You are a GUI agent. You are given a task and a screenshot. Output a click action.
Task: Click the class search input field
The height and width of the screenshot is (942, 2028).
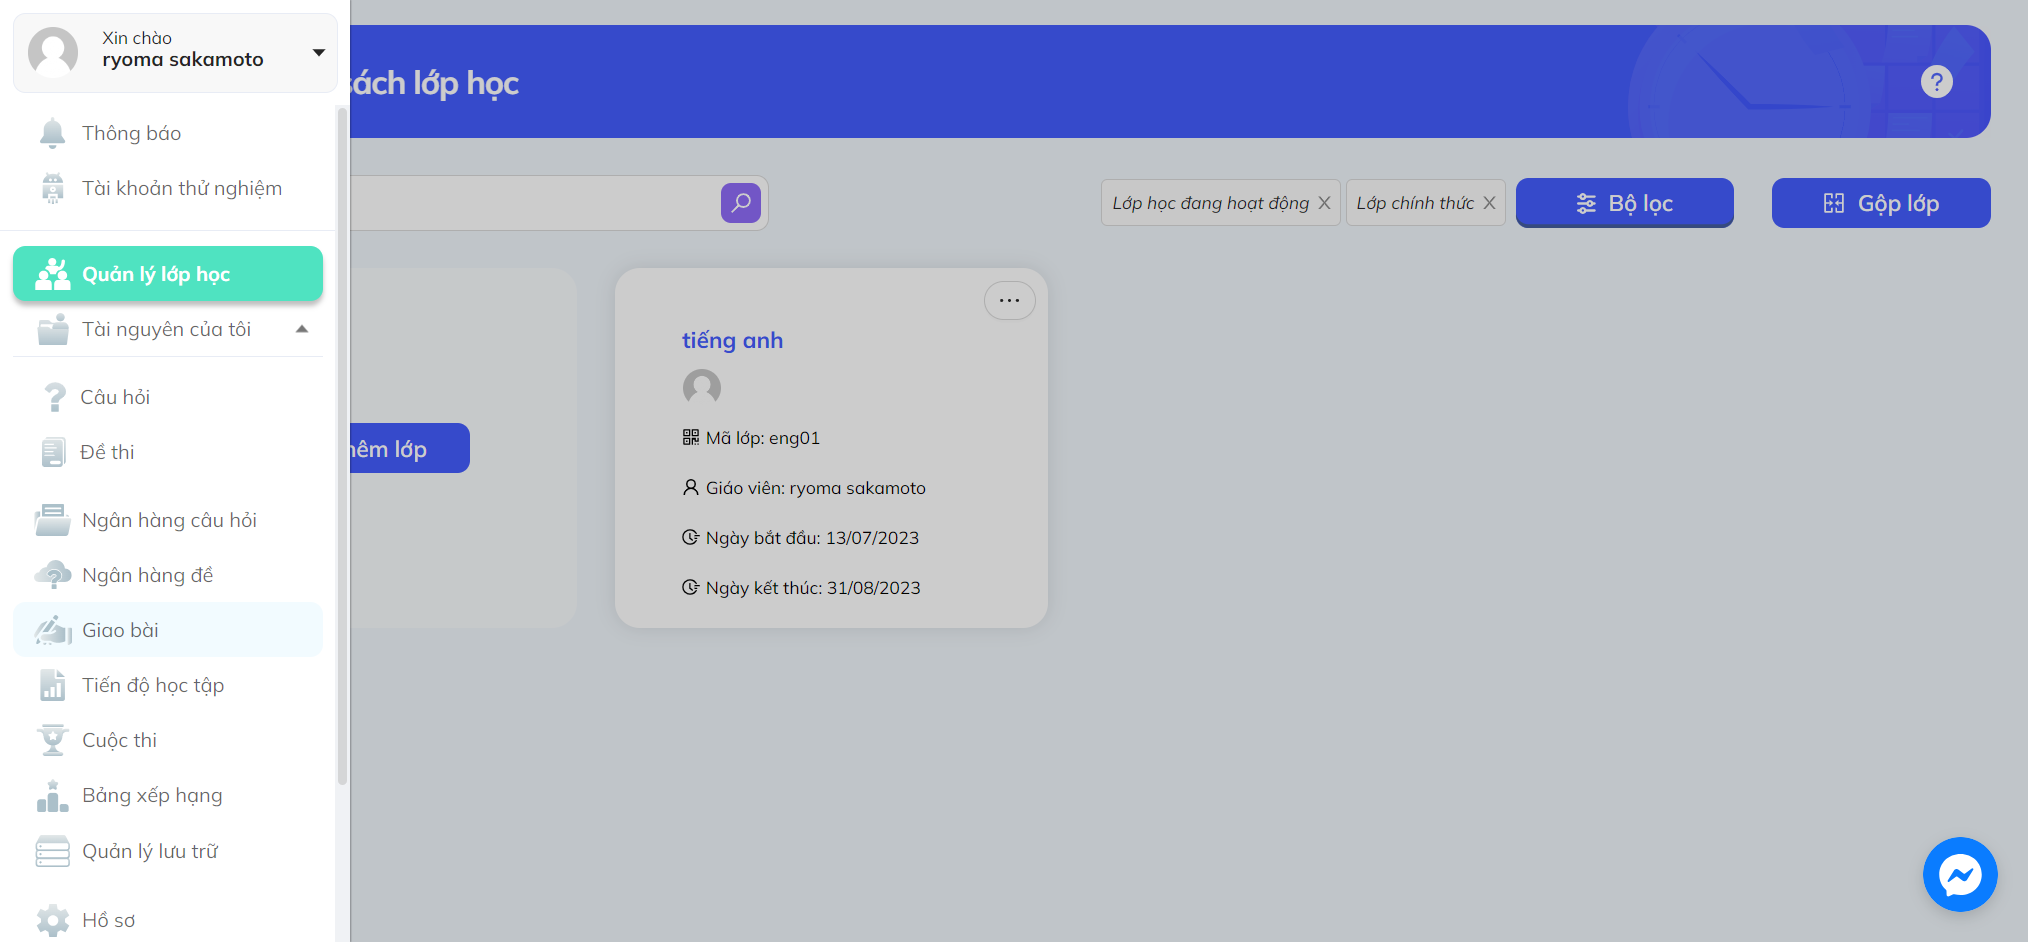tap(535, 203)
